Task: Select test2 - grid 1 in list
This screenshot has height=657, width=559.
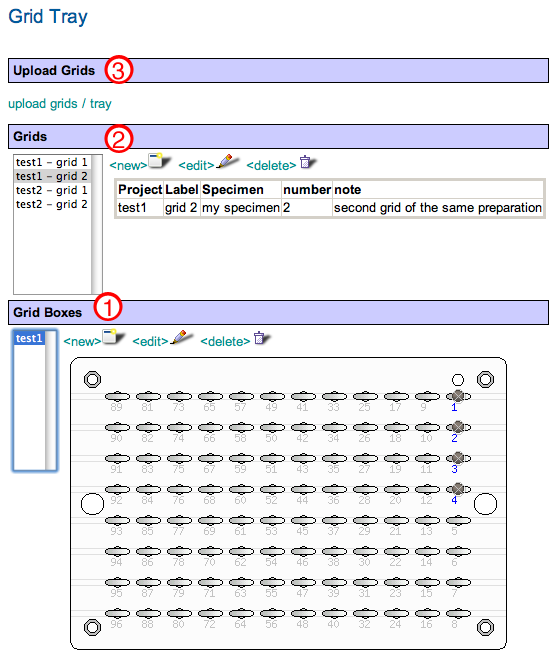Action: pyautogui.click(x=52, y=190)
